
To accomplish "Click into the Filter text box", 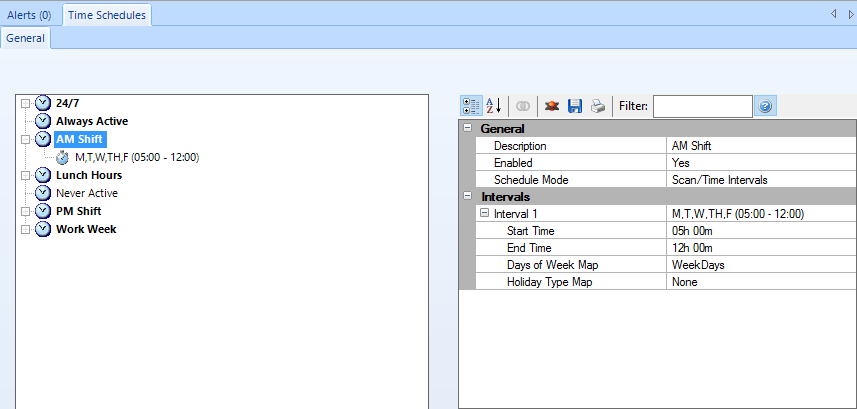I will [702, 106].
